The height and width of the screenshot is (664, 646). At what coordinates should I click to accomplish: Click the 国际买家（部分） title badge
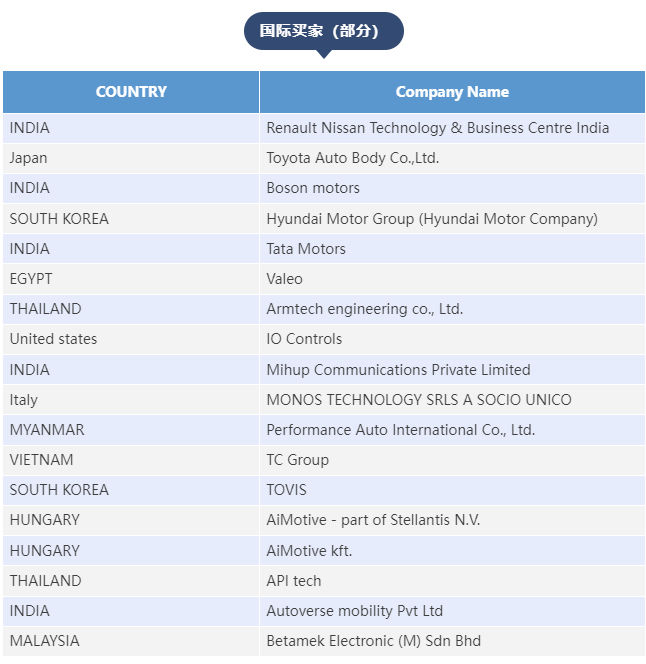(323, 31)
